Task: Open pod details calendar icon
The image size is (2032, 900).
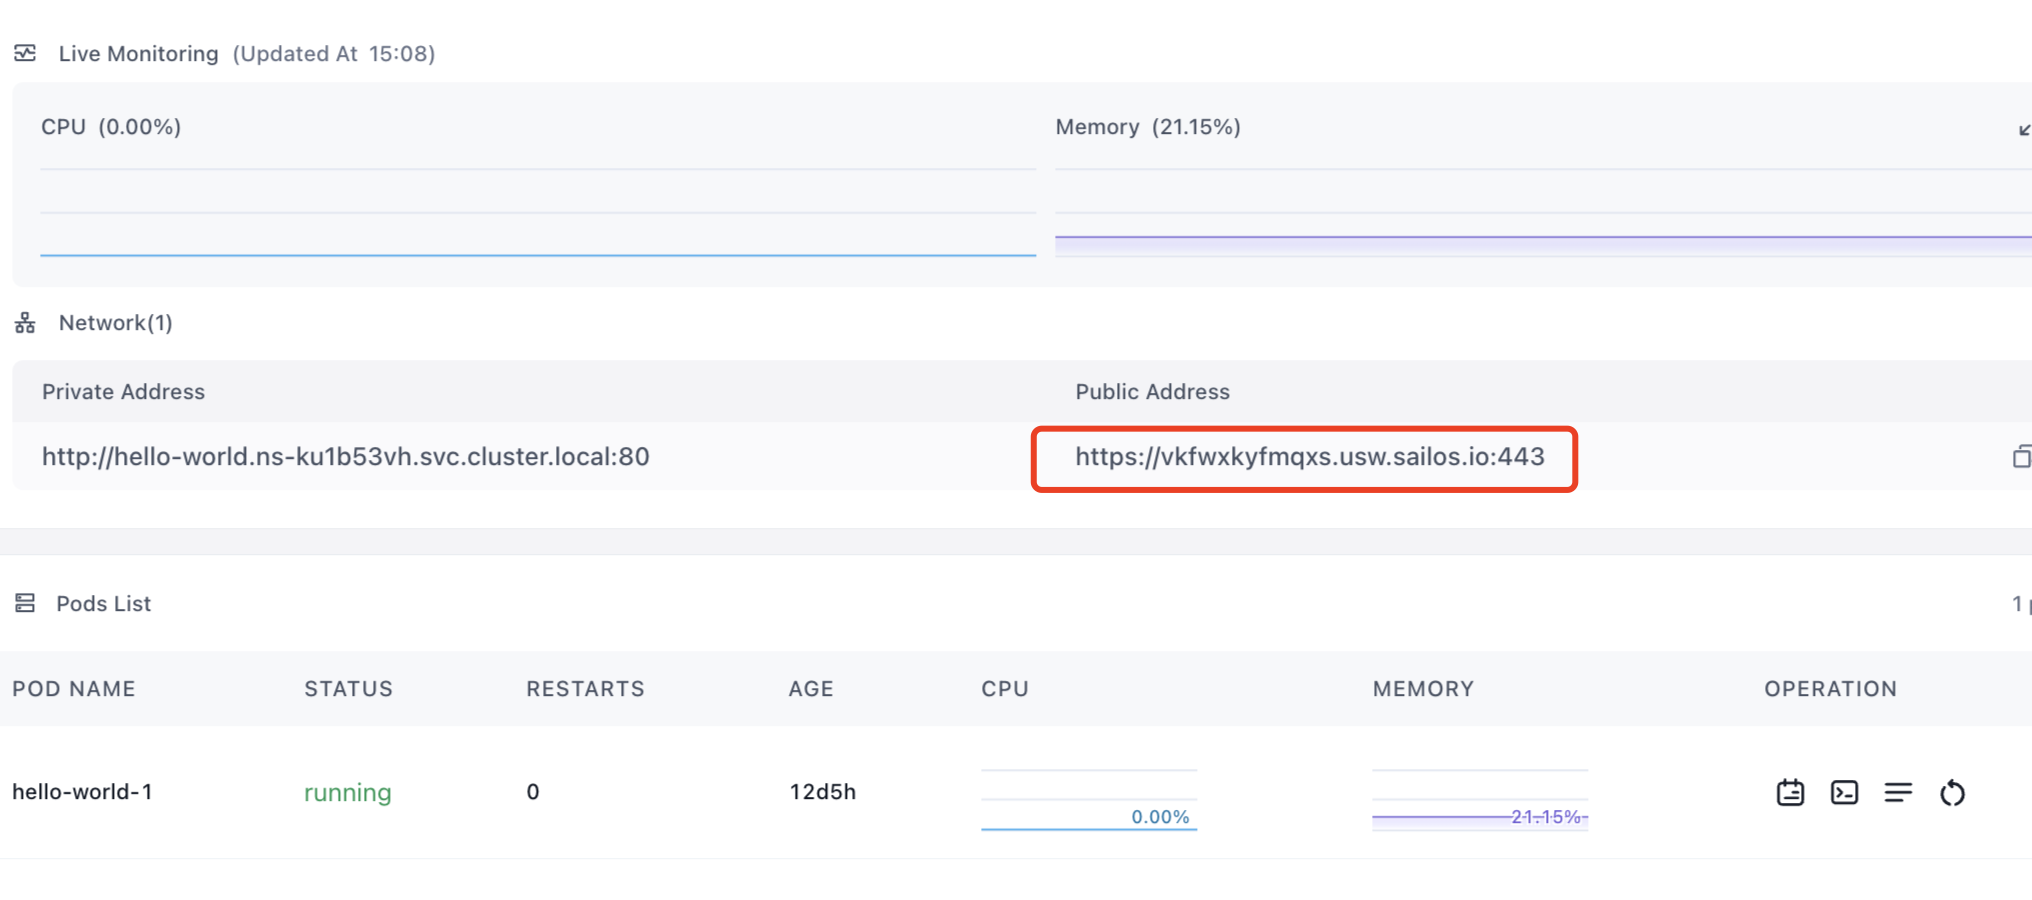Action: pos(1790,792)
